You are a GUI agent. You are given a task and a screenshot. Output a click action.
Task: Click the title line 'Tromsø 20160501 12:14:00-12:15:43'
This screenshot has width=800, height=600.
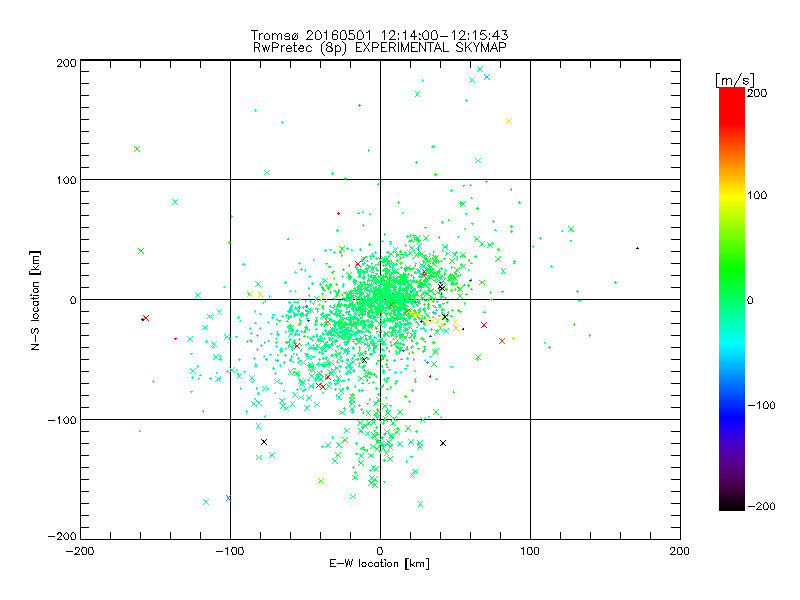coord(379,35)
